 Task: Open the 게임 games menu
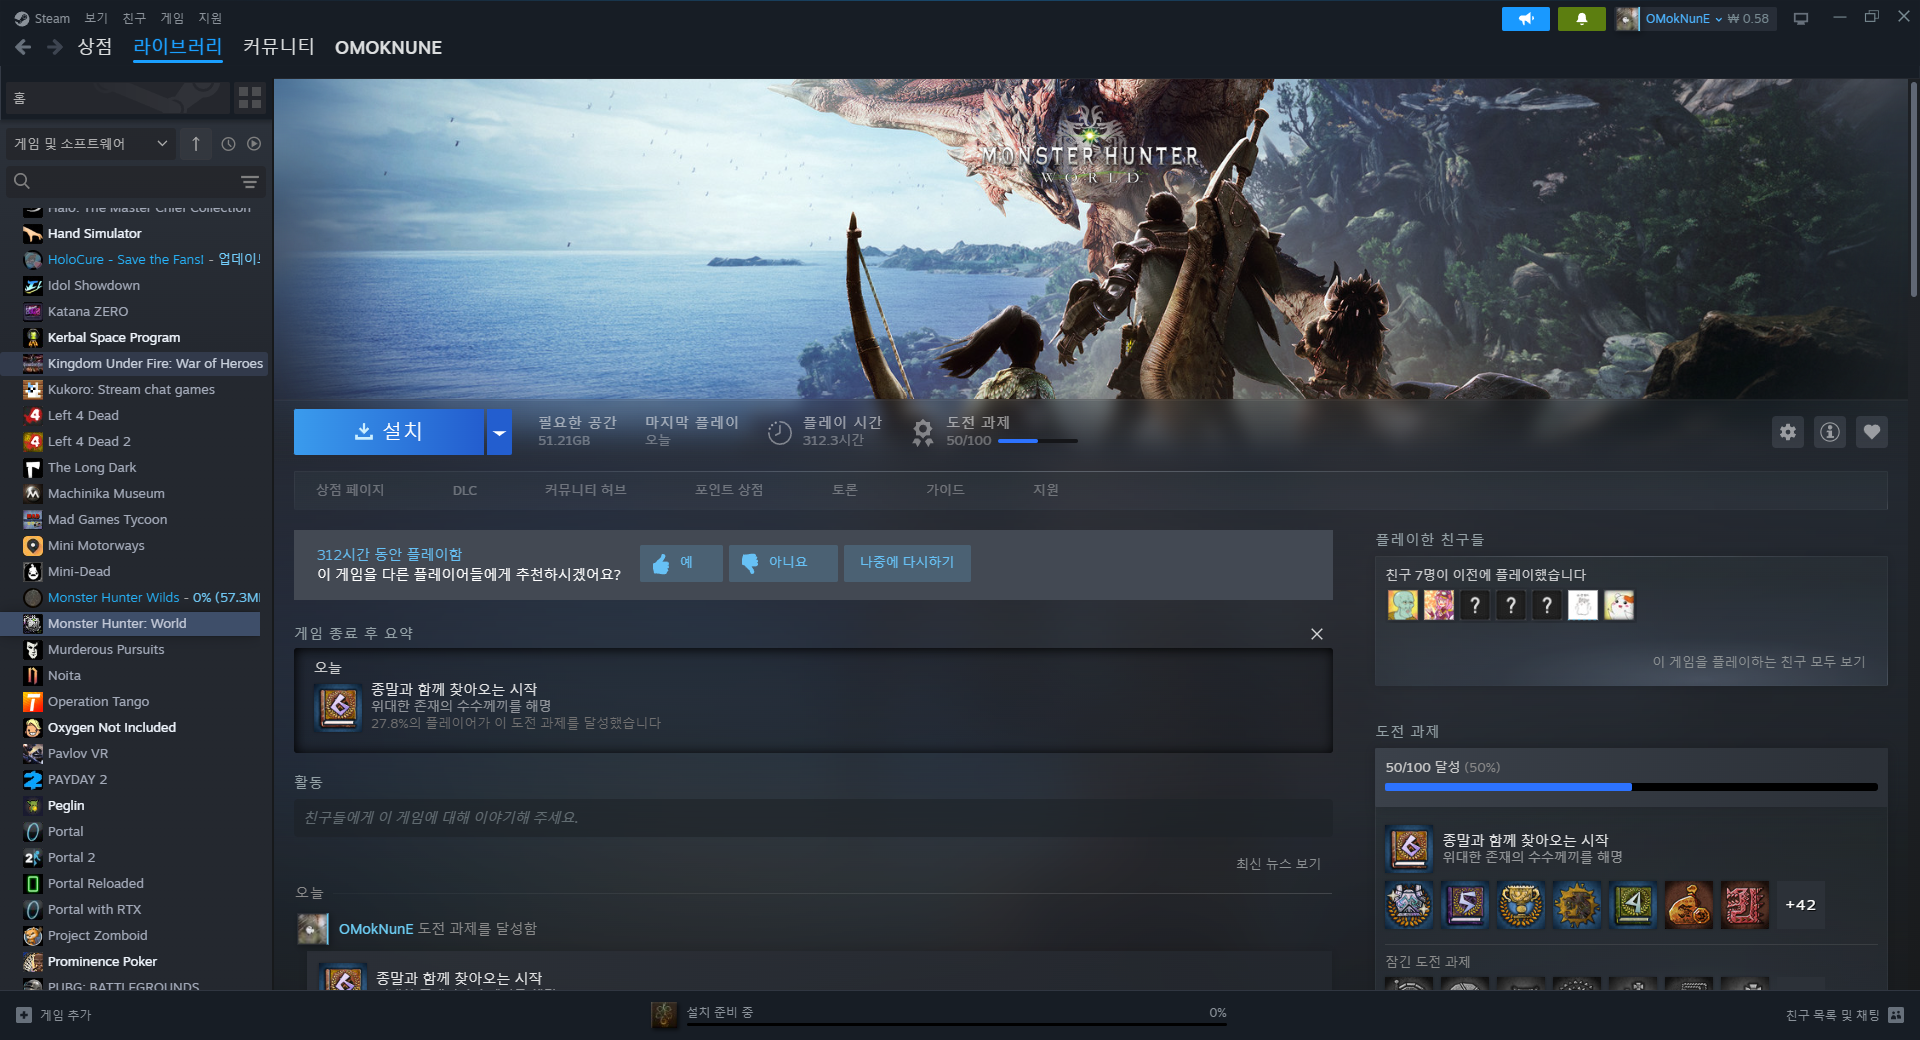coord(172,18)
